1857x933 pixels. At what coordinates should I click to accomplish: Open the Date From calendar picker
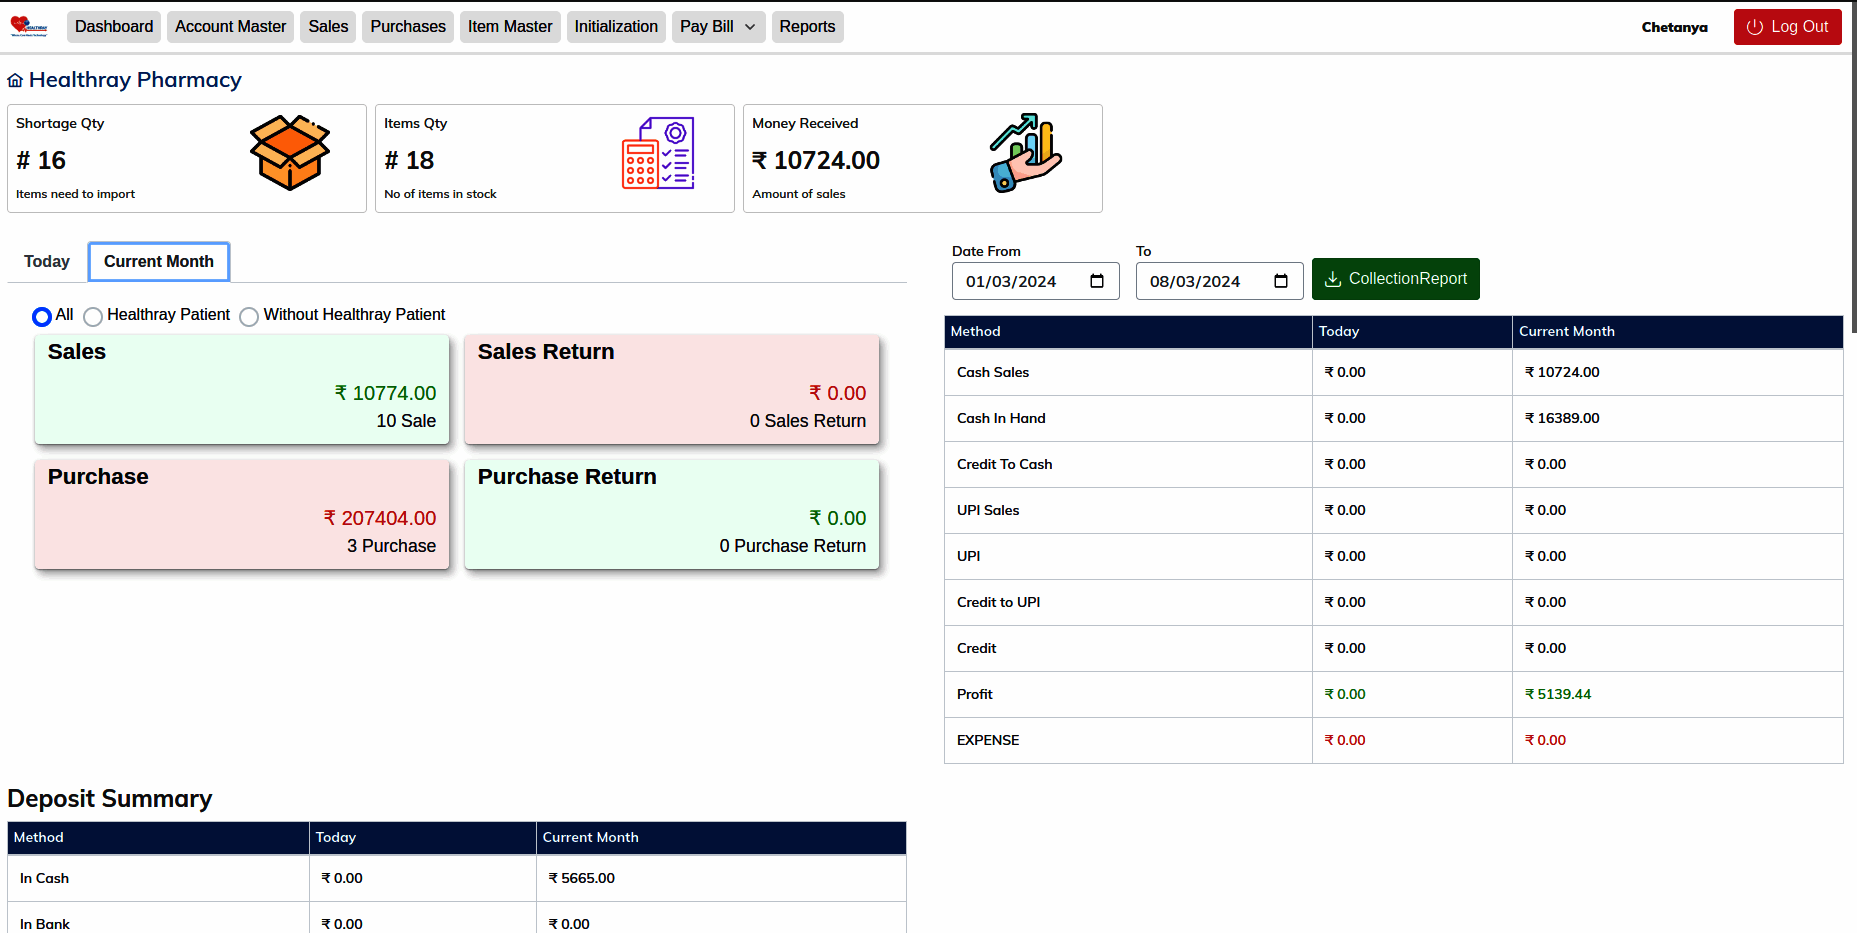click(x=1096, y=281)
